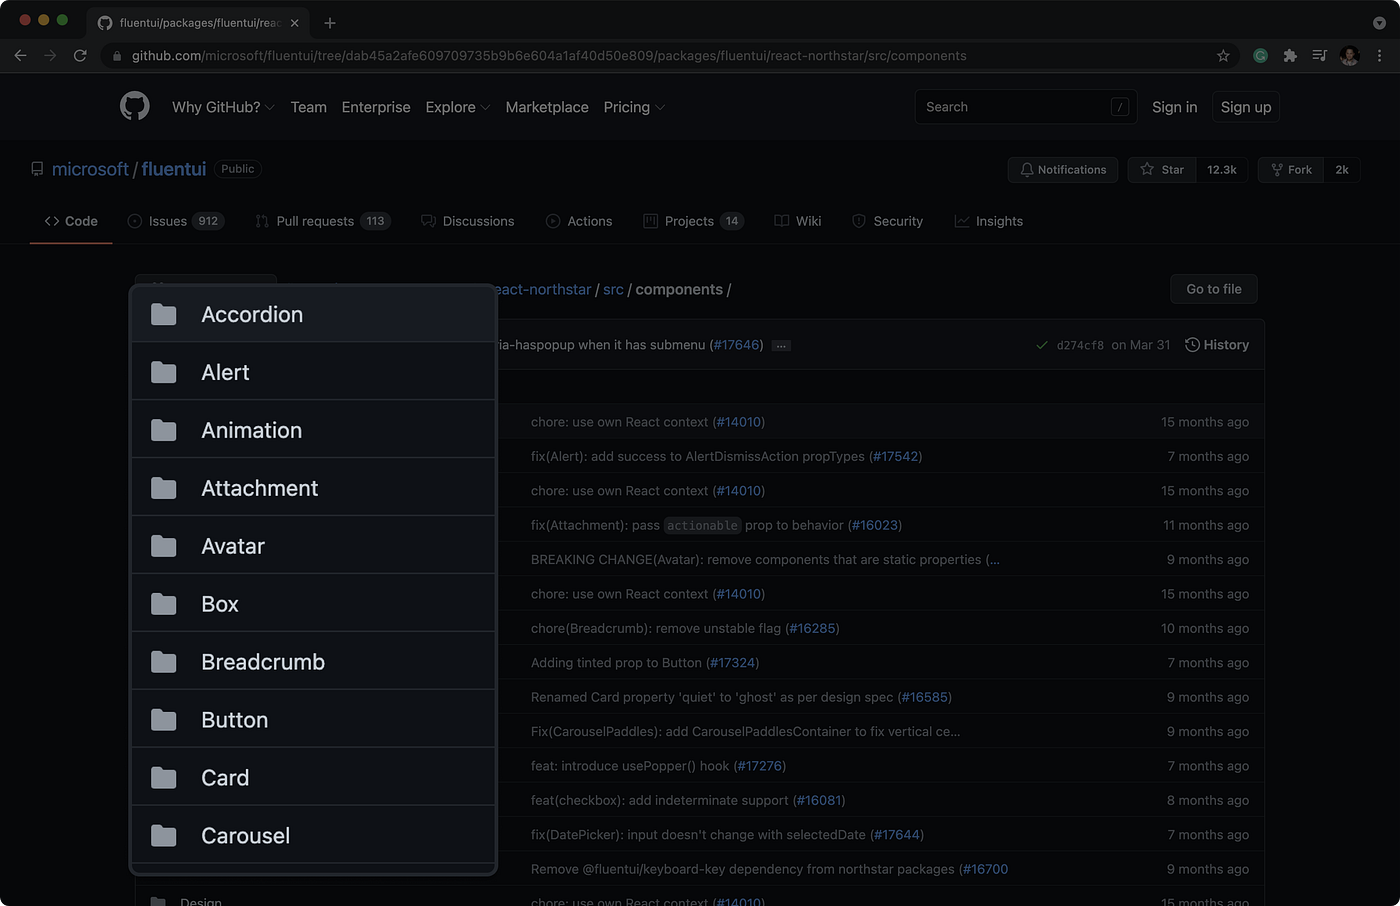Reload the page with the browser refresh icon

[80, 55]
